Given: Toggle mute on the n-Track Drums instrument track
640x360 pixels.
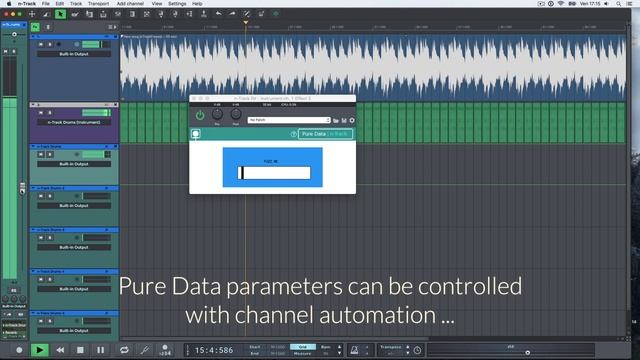Looking at the screenshot, I should tap(41, 113).
